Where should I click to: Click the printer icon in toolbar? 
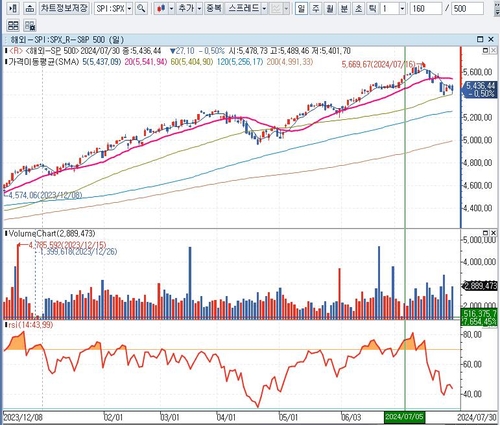30,8
